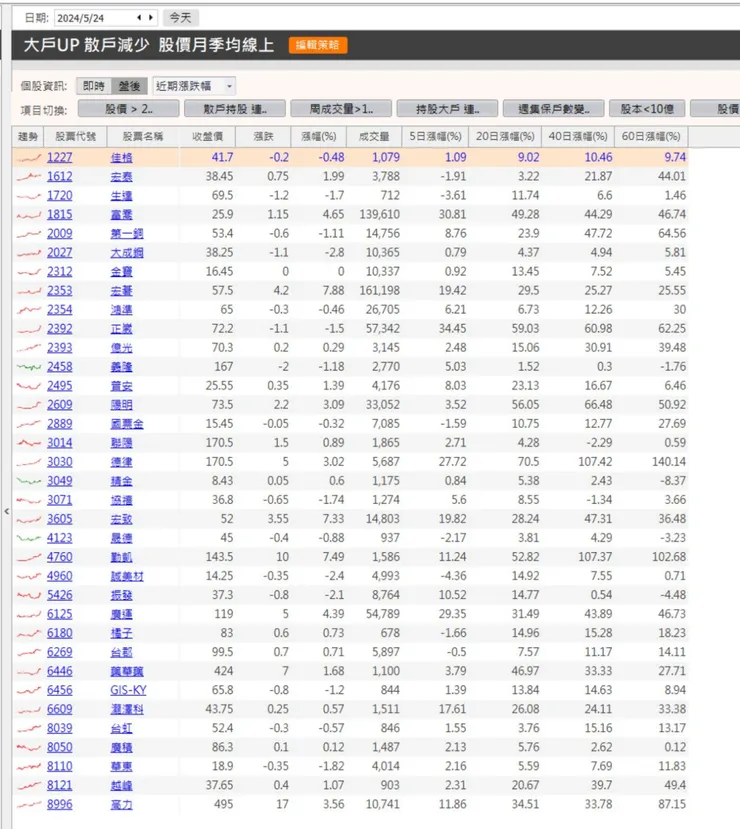
Task: Click trend sparkline for stock 3071
Action: tap(29, 500)
